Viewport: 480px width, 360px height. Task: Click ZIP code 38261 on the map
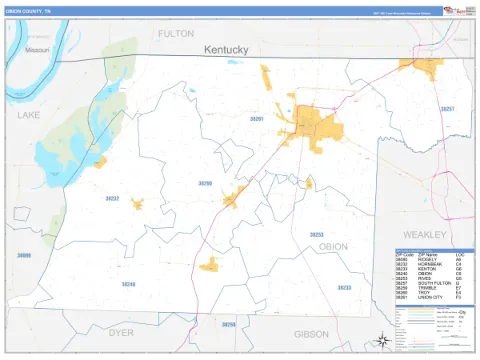point(257,119)
